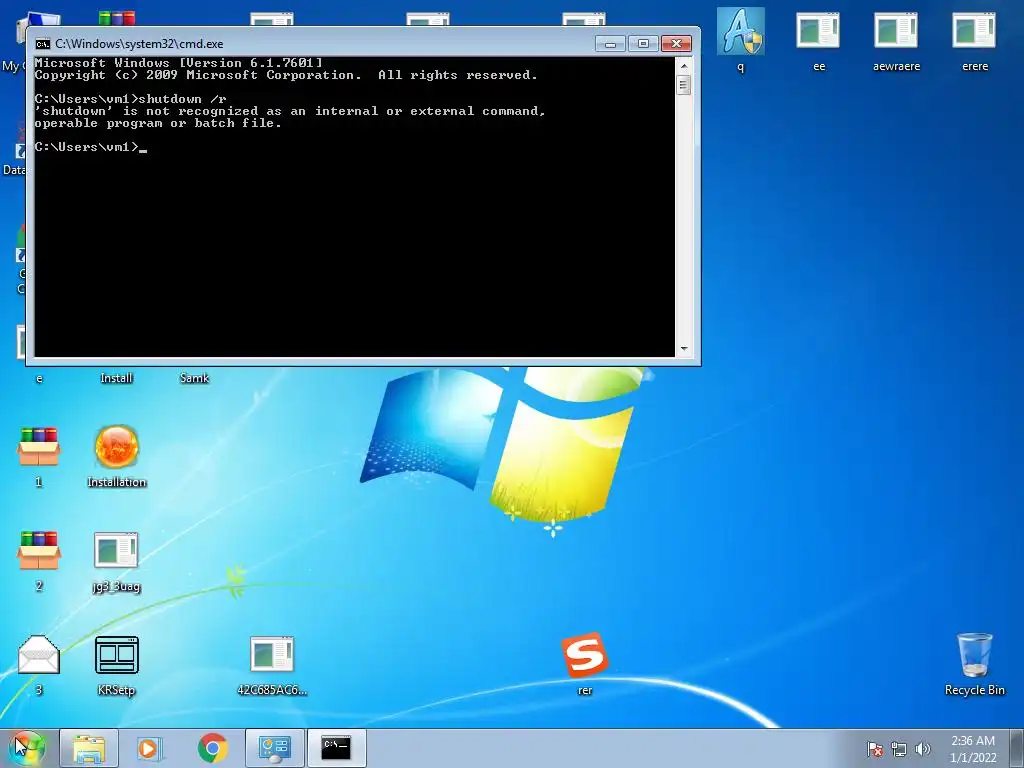Click the 'Samk' desktop icon label
1024x768 pixels.
pos(194,378)
